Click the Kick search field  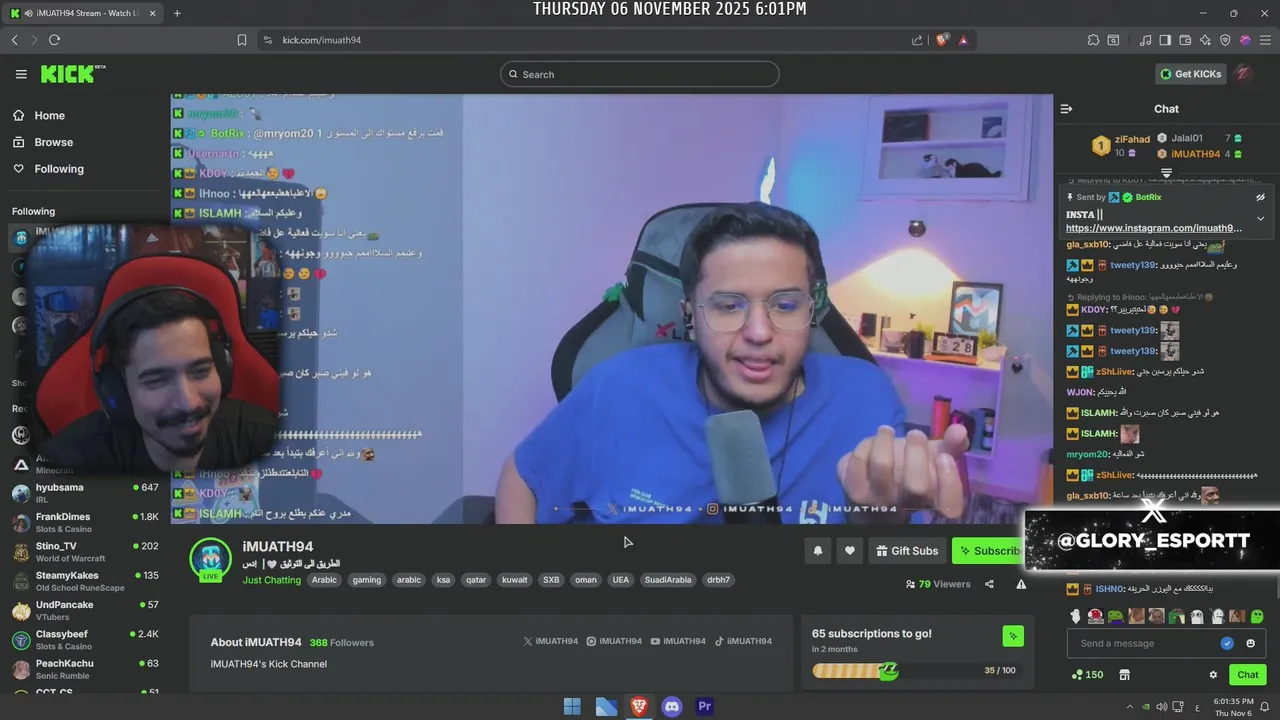(640, 74)
